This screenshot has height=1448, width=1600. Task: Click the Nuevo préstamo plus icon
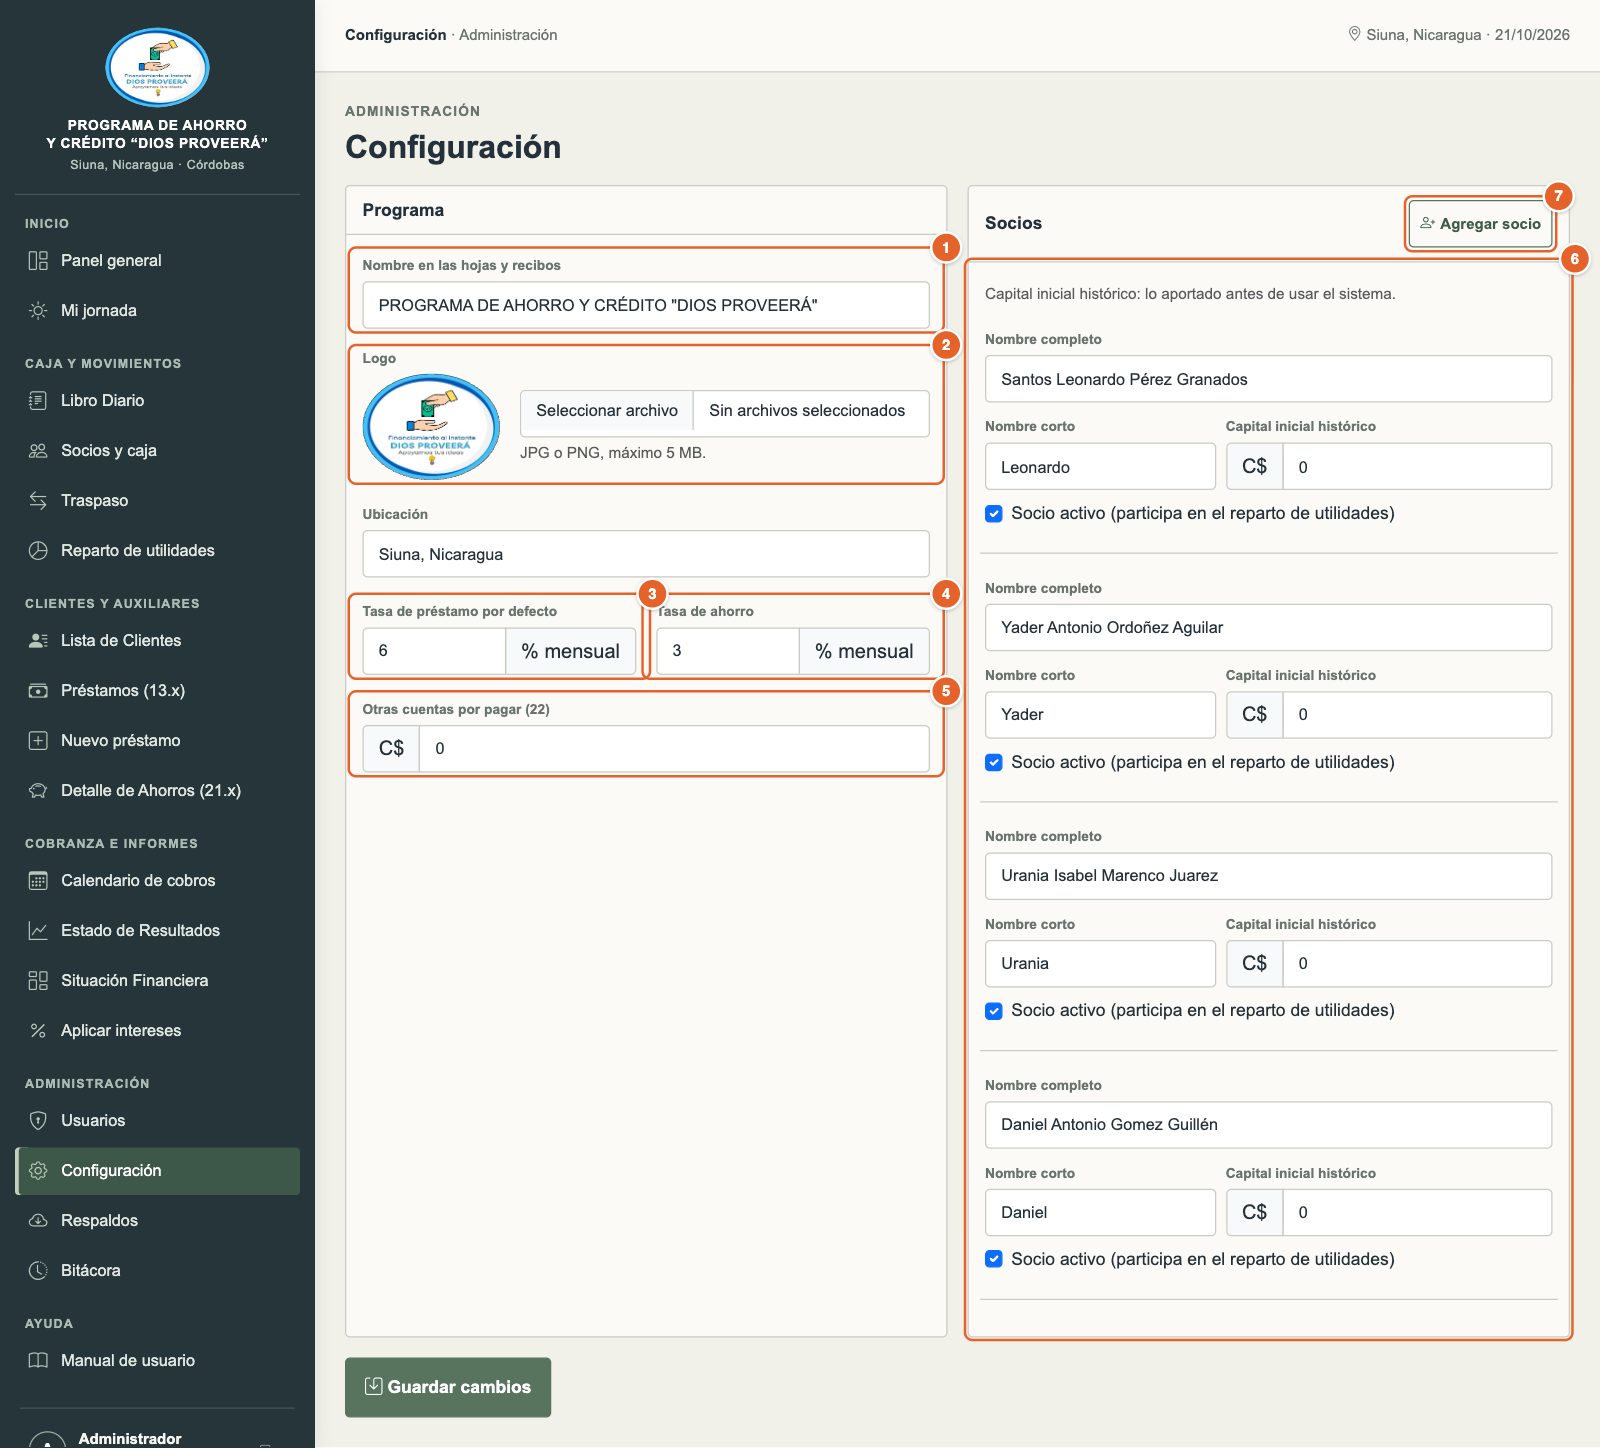pyautogui.click(x=38, y=741)
